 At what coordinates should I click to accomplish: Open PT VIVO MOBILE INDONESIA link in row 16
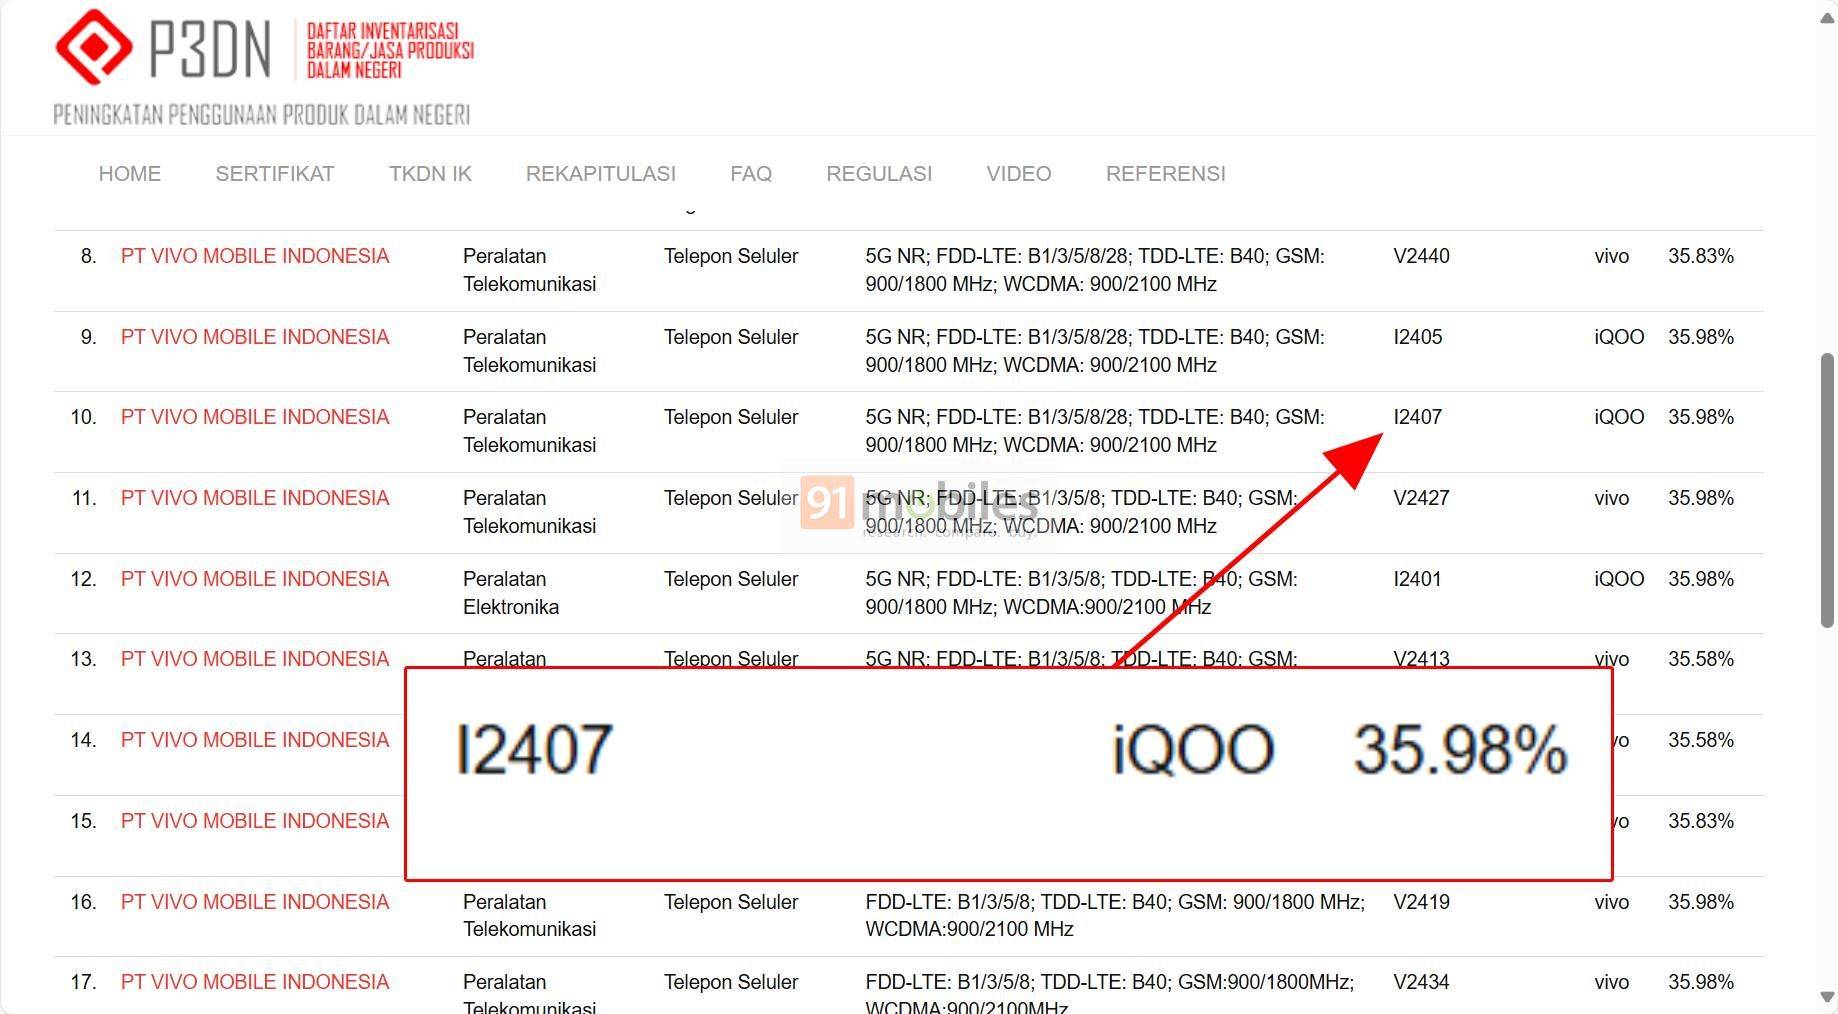coord(255,902)
